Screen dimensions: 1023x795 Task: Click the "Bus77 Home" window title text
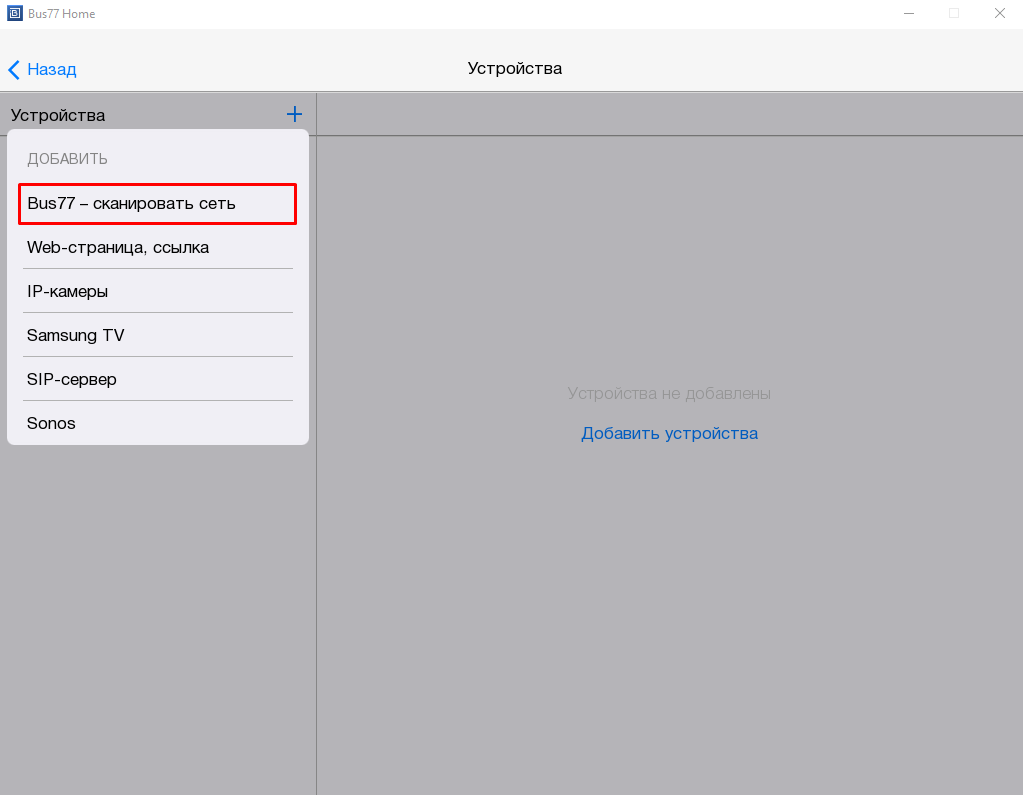coord(62,14)
